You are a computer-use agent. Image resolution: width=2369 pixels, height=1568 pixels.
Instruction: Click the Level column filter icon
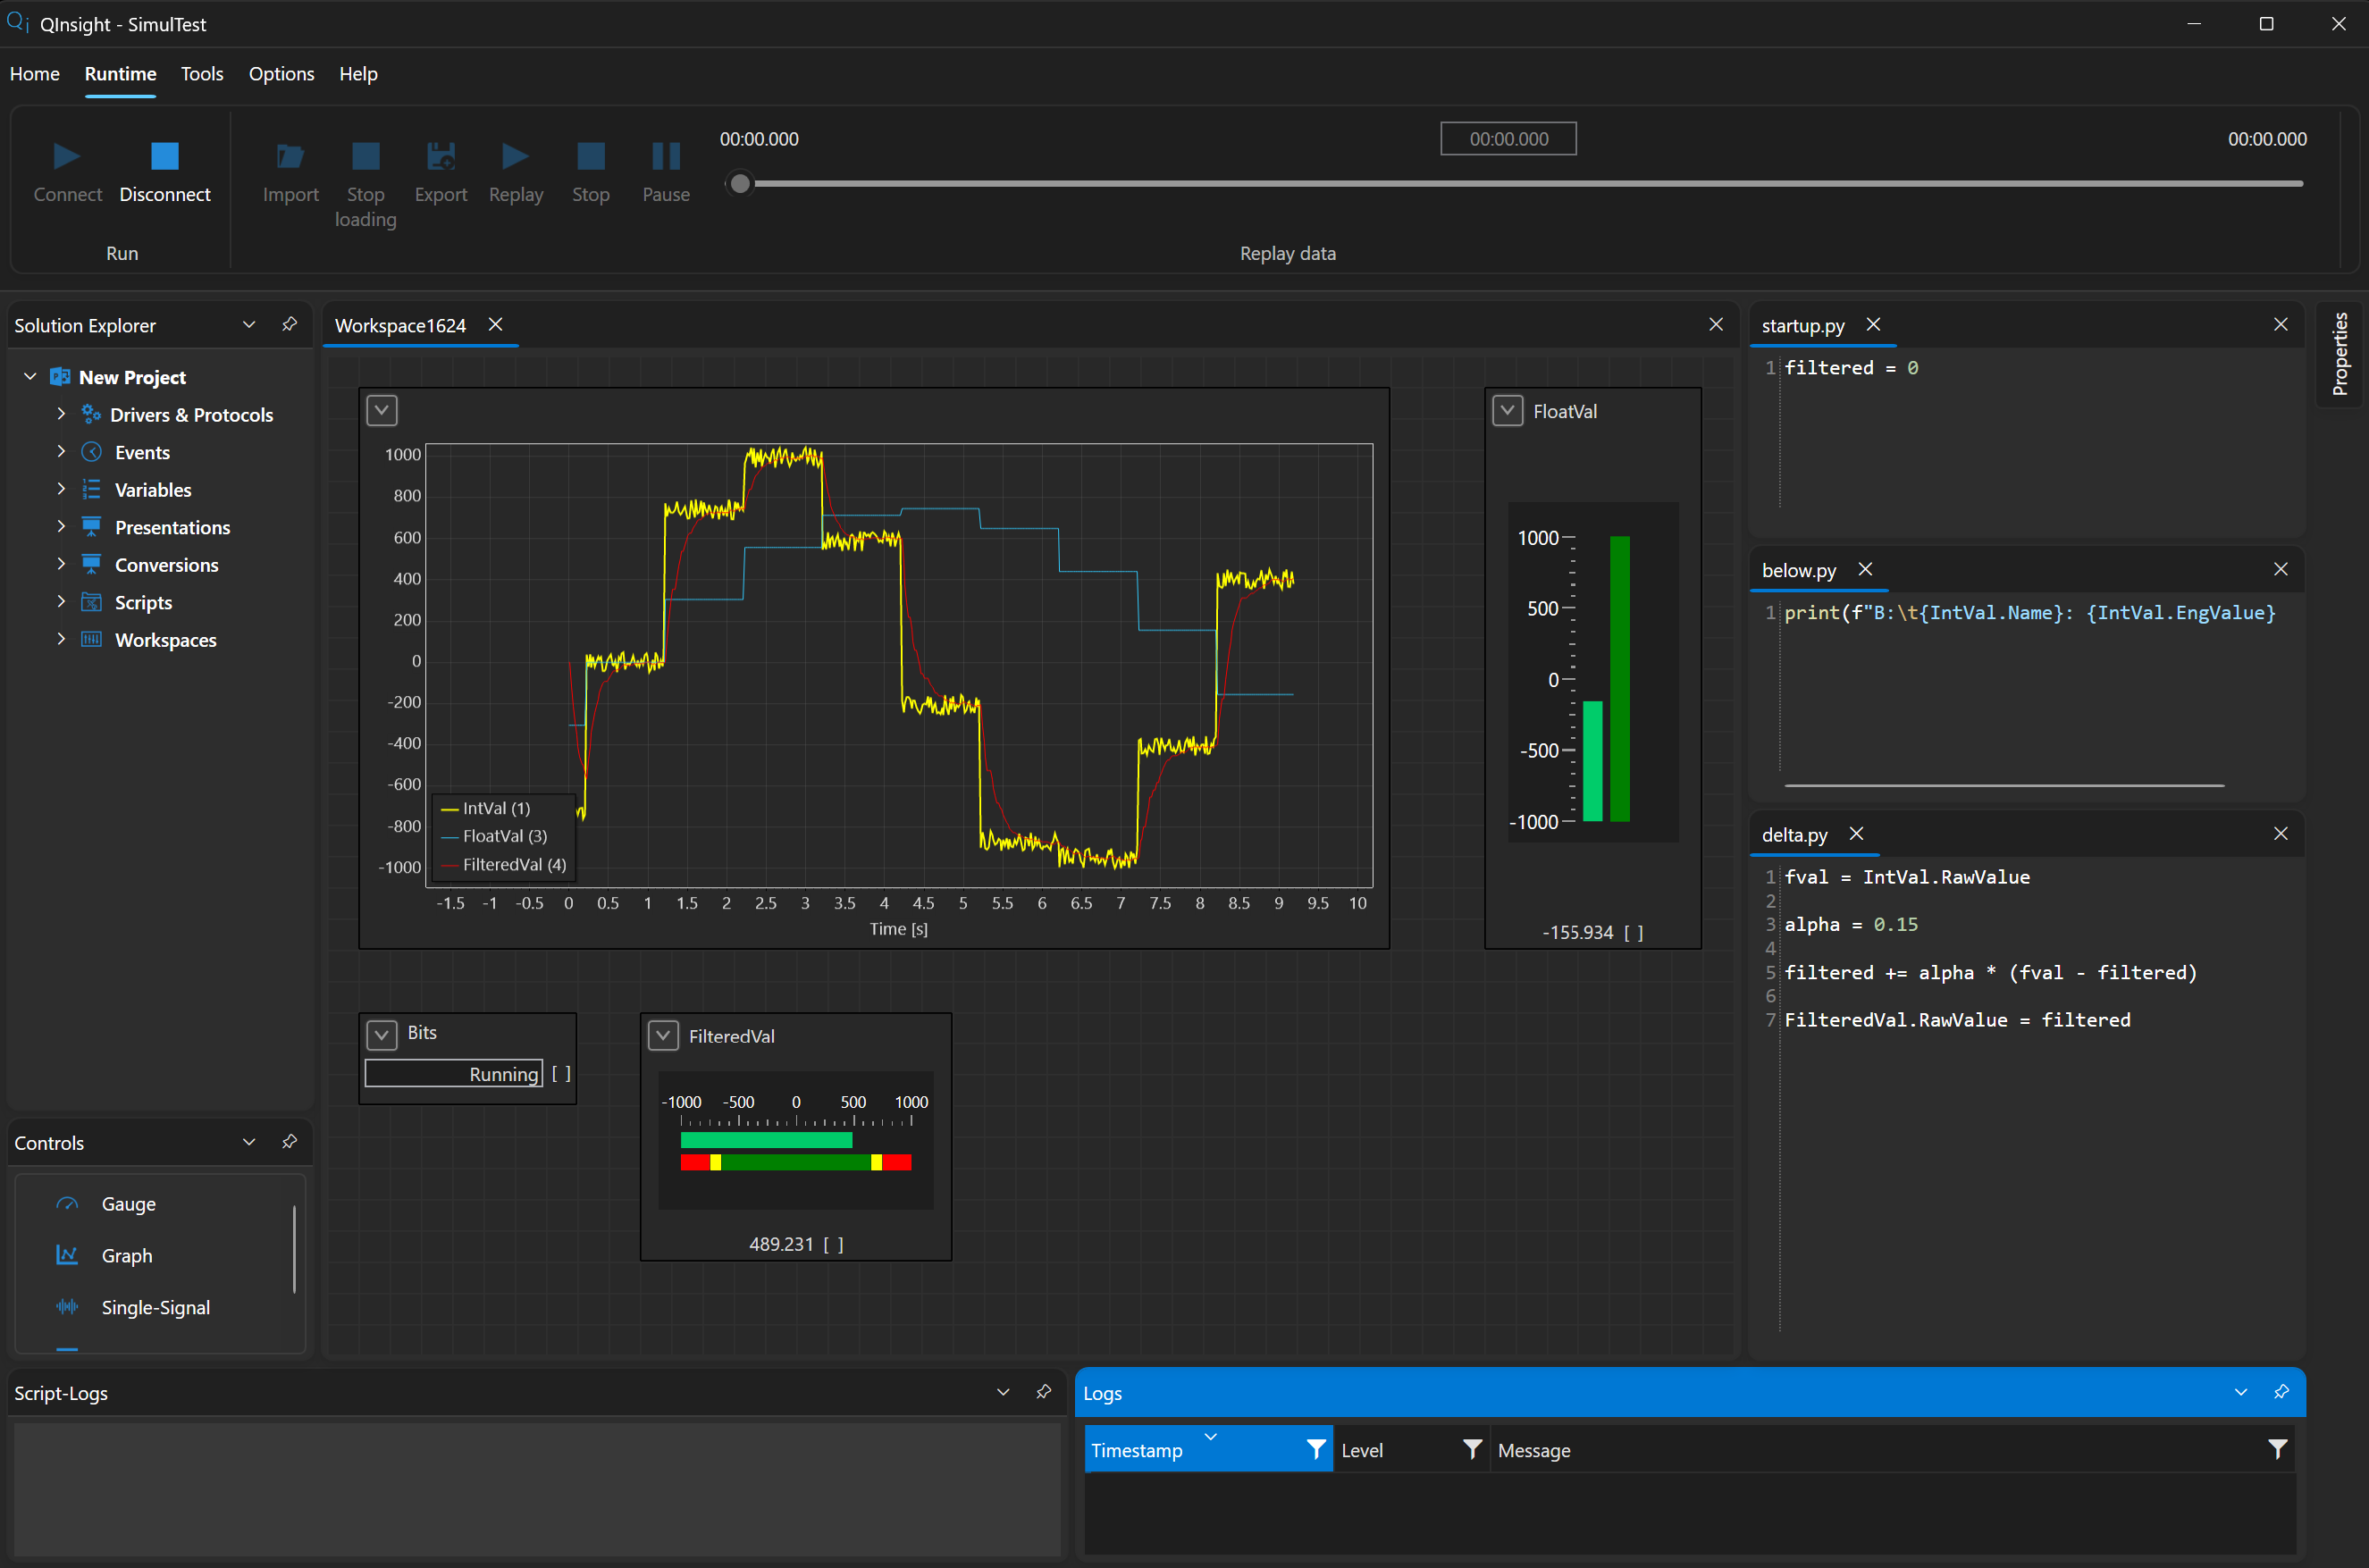pyautogui.click(x=1472, y=1449)
